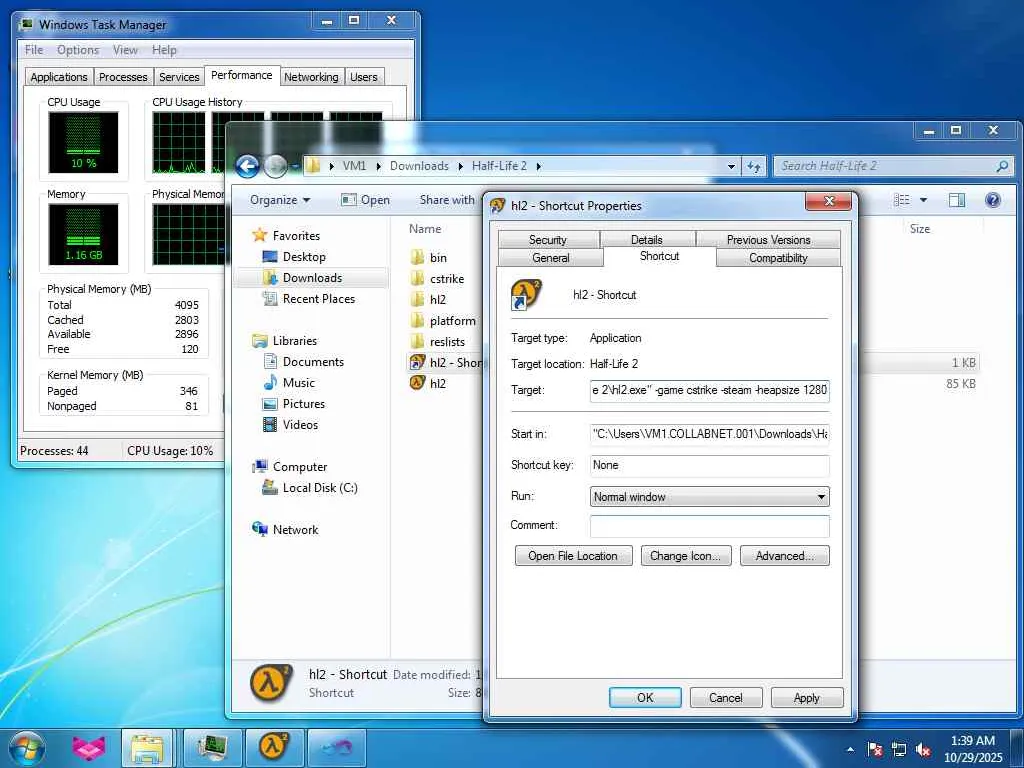Select the cstrike folder icon
1024x768 pixels.
pyautogui.click(x=417, y=278)
